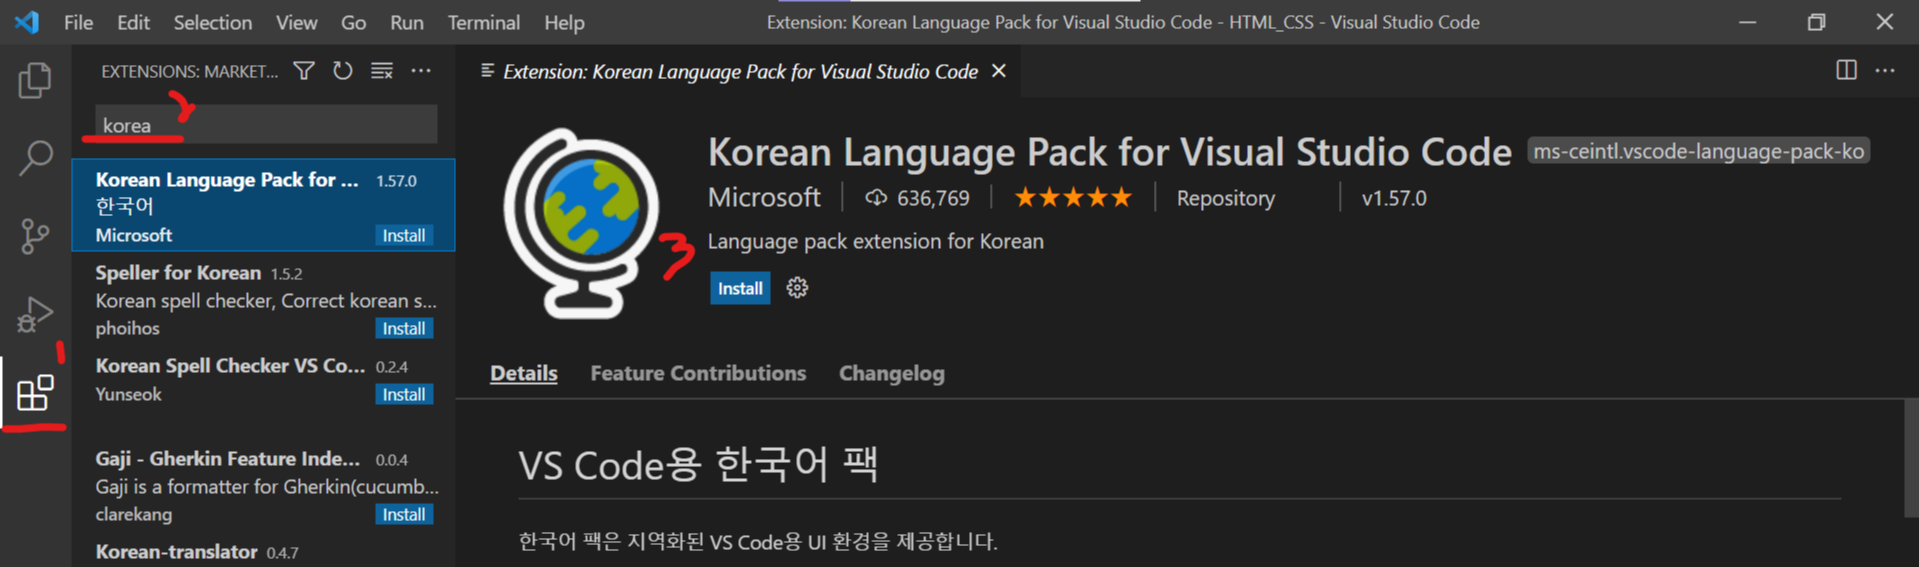1919x567 pixels.
Task: Open the Terminal menu
Action: point(484,22)
